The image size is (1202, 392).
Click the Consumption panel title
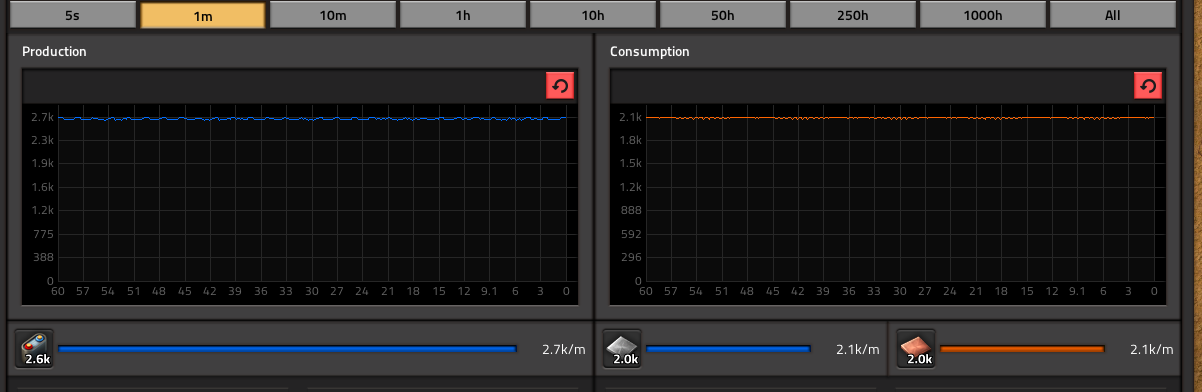[x=650, y=51]
